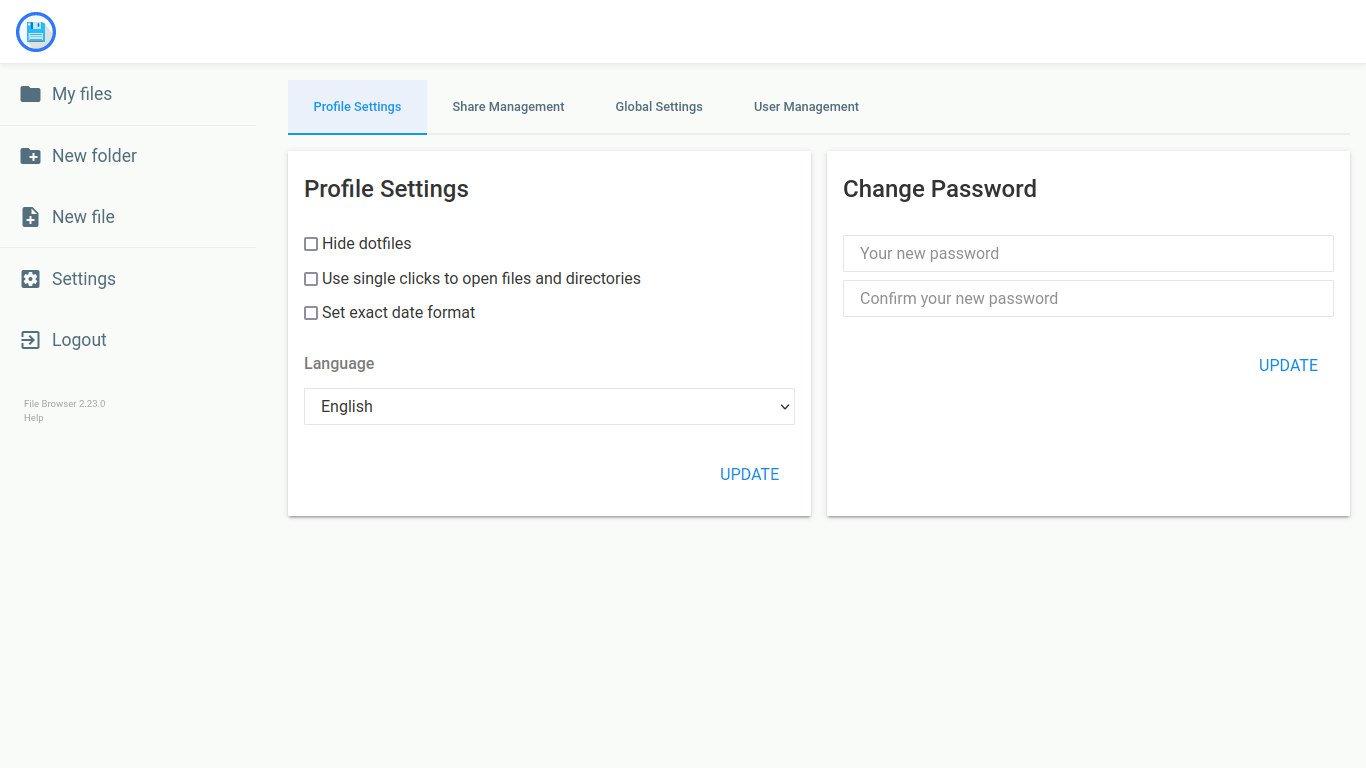Go to the User Management tab
The width and height of the screenshot is (1366, 768).
point(806,107)
